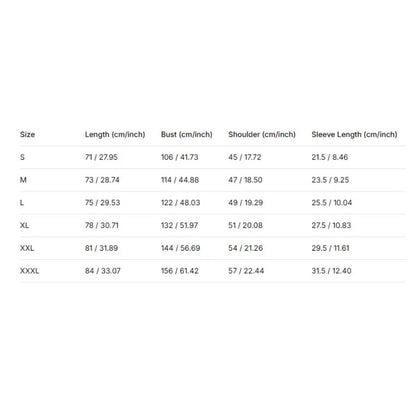Click the XXXL size row label
Screen dimensions: 416x416
(29, 271)
